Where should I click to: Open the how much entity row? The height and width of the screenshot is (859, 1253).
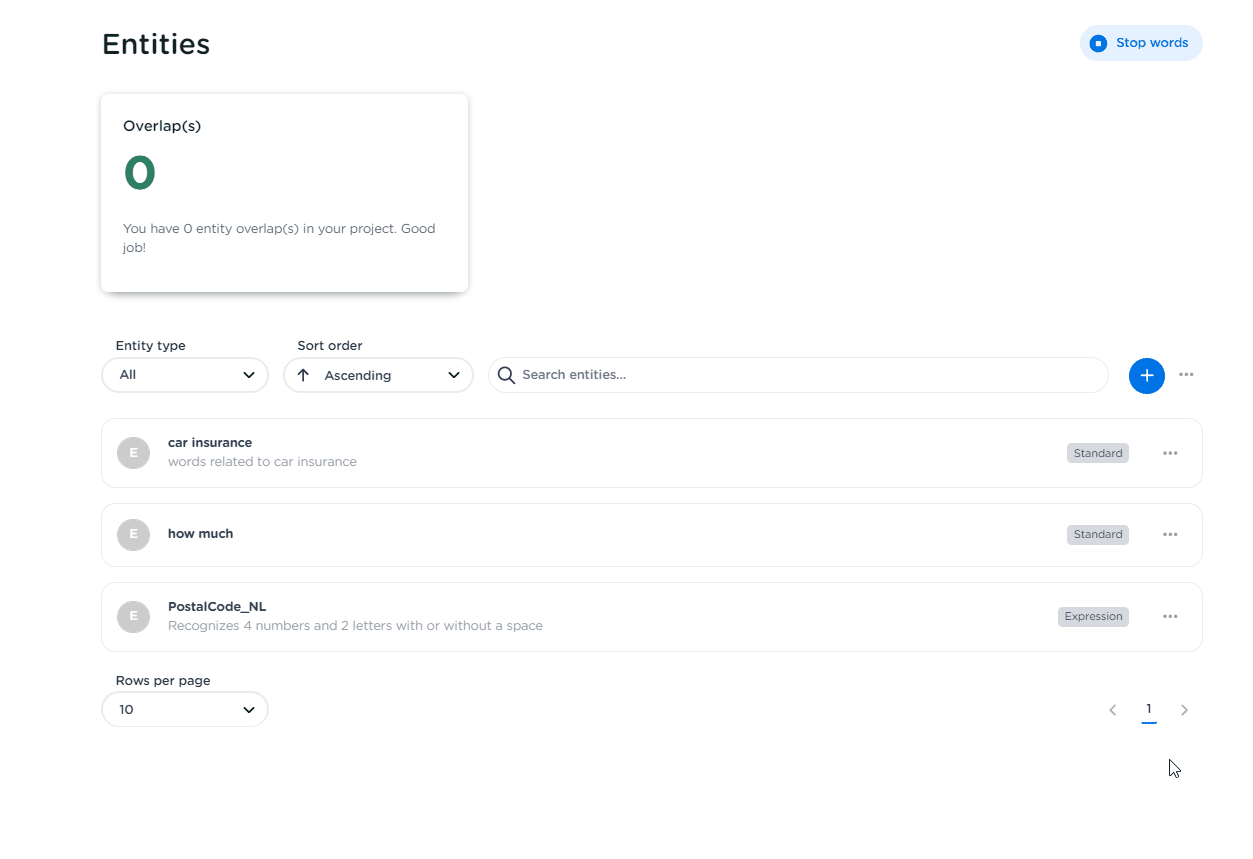coord(200,534)
